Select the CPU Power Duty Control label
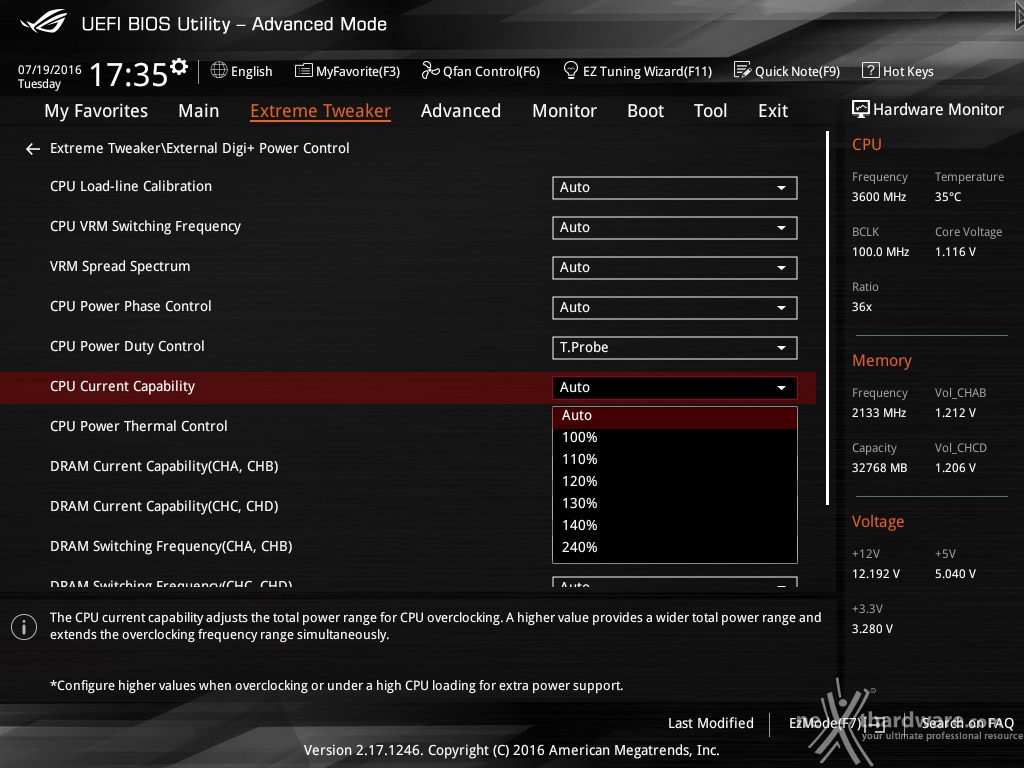This screenshot has width=1024, height=768. pos(127,346)
